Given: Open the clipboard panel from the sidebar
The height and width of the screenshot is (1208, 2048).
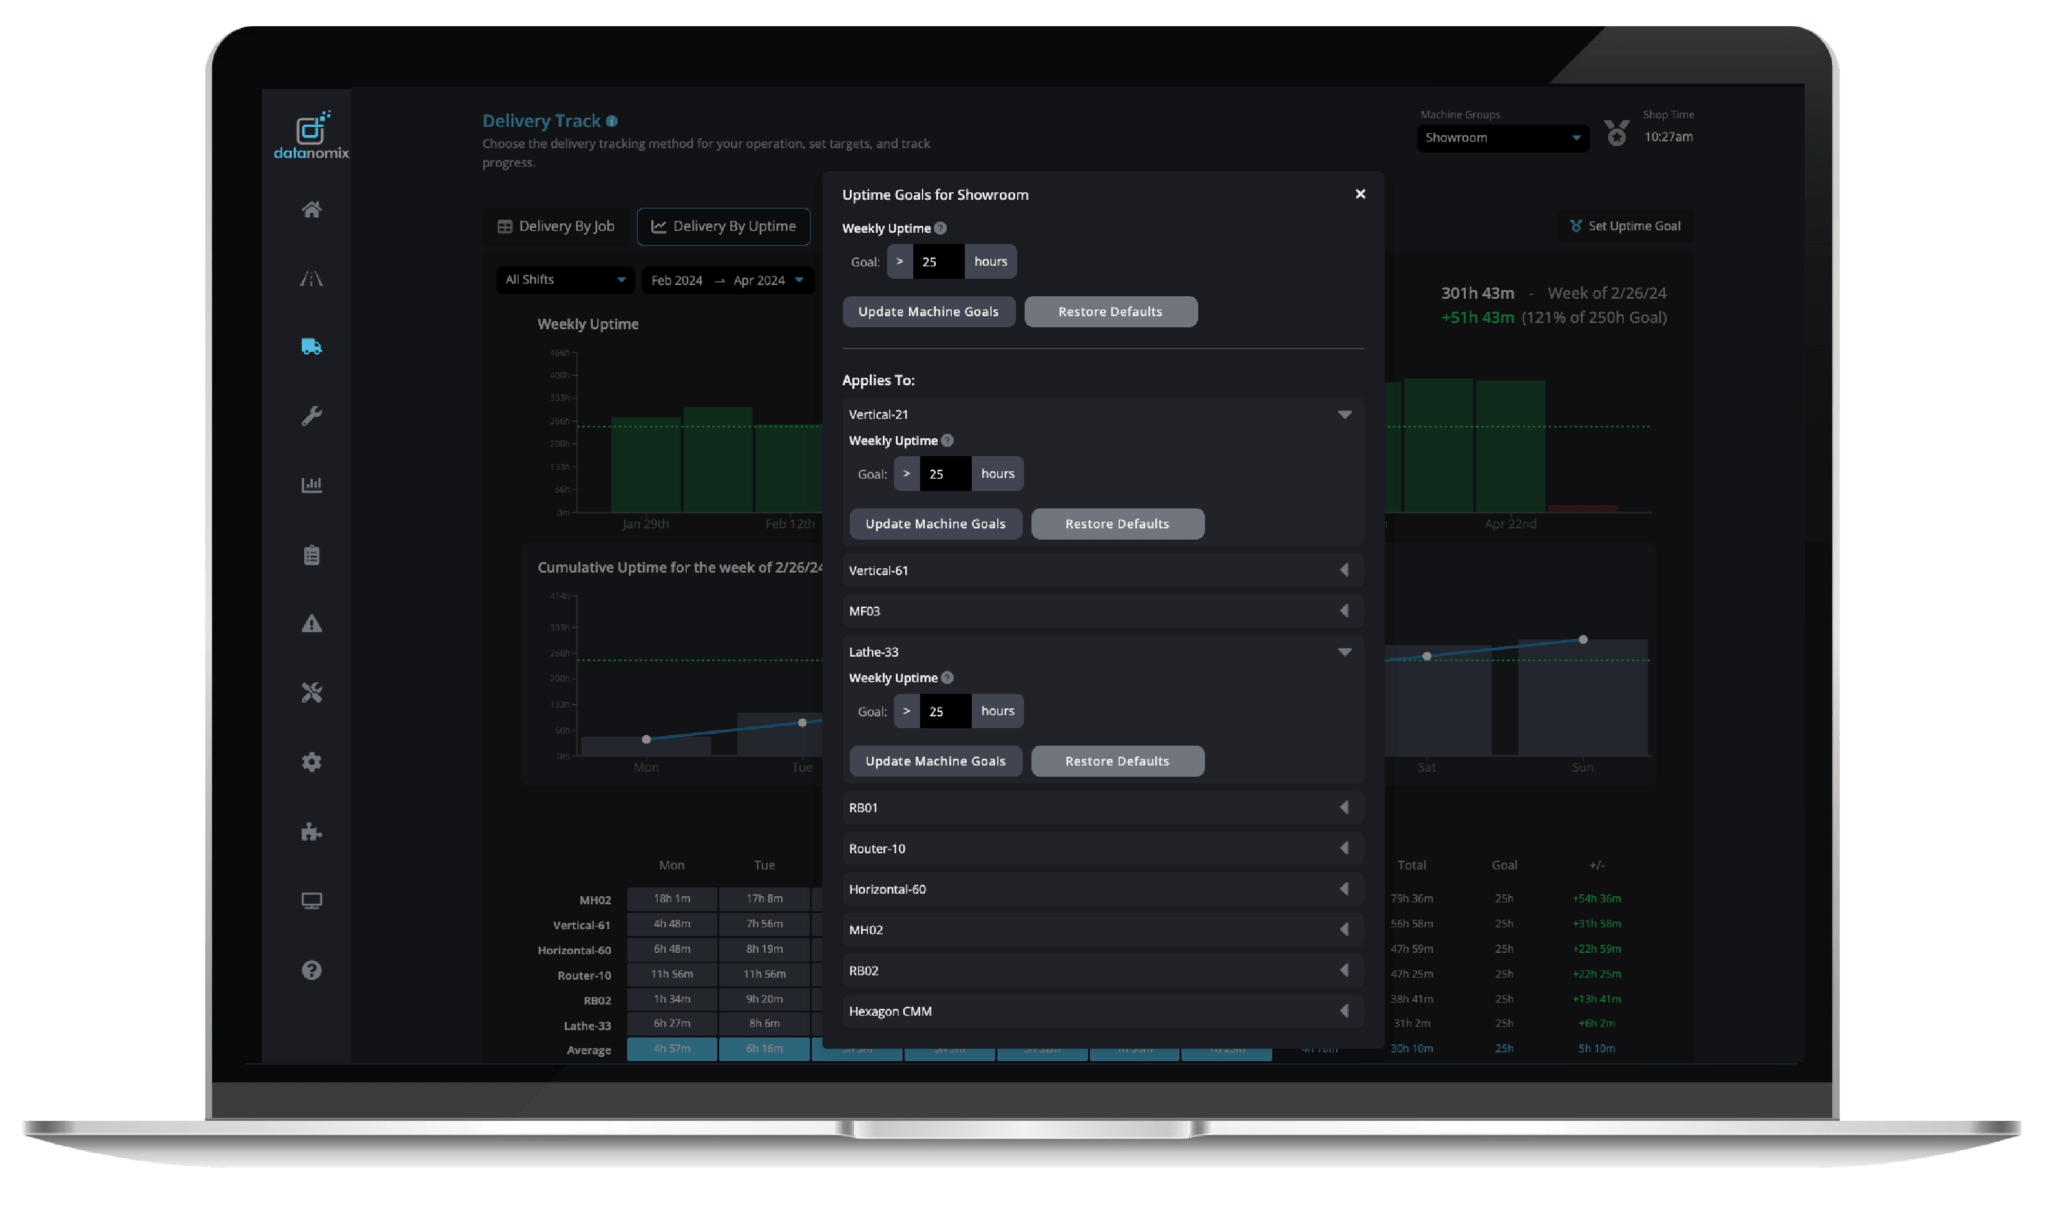Looking at the screenshot, I should 311,555.
